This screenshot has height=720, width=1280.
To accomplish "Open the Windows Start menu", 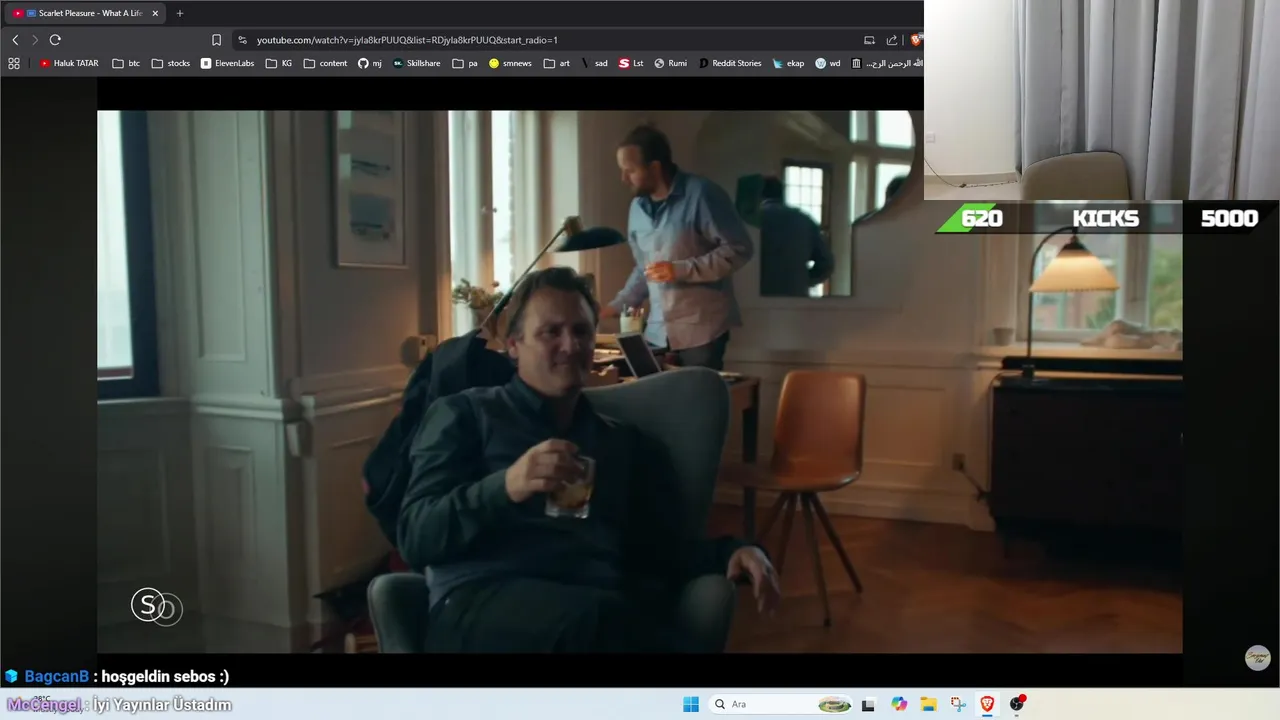I will 691,704.
